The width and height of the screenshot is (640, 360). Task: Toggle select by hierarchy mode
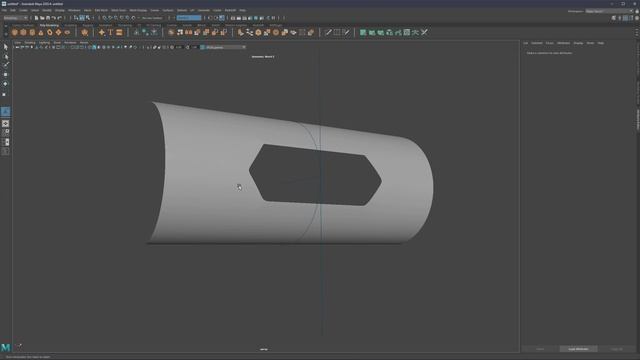coord(76,18)
